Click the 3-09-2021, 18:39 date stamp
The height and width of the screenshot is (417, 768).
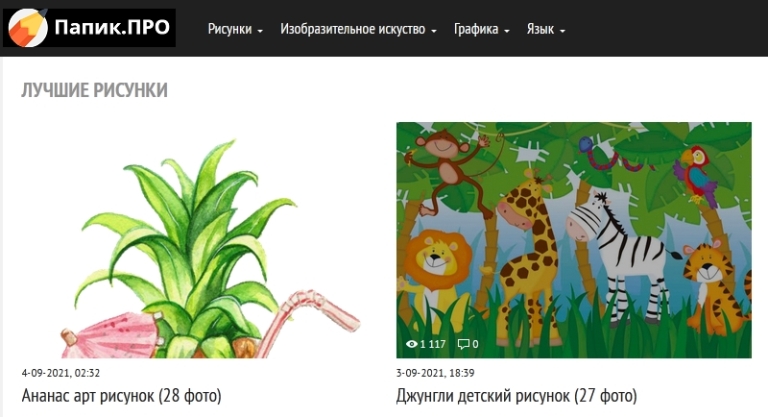[x=435, y=373]
